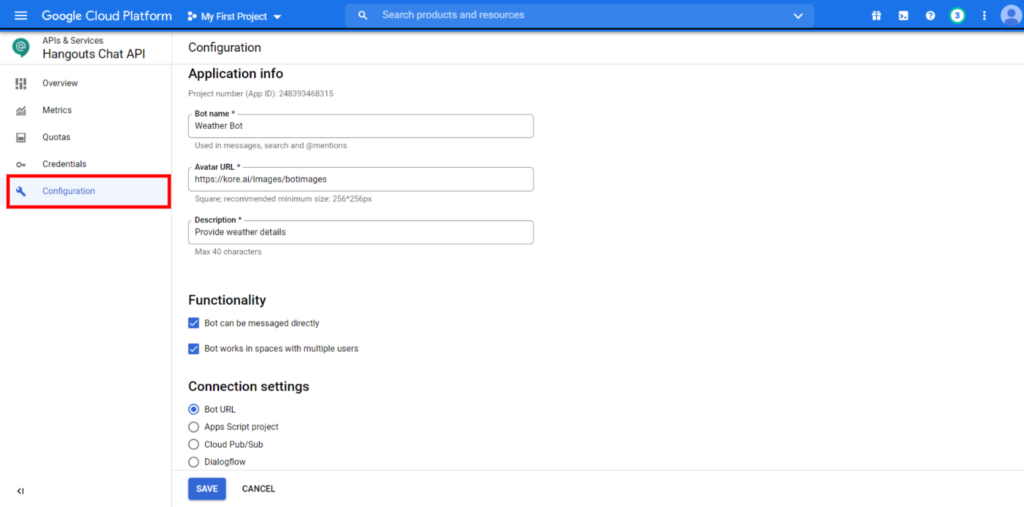1024x507 pixels.
Task: Click the Connection settings heading
Action: 248,386
